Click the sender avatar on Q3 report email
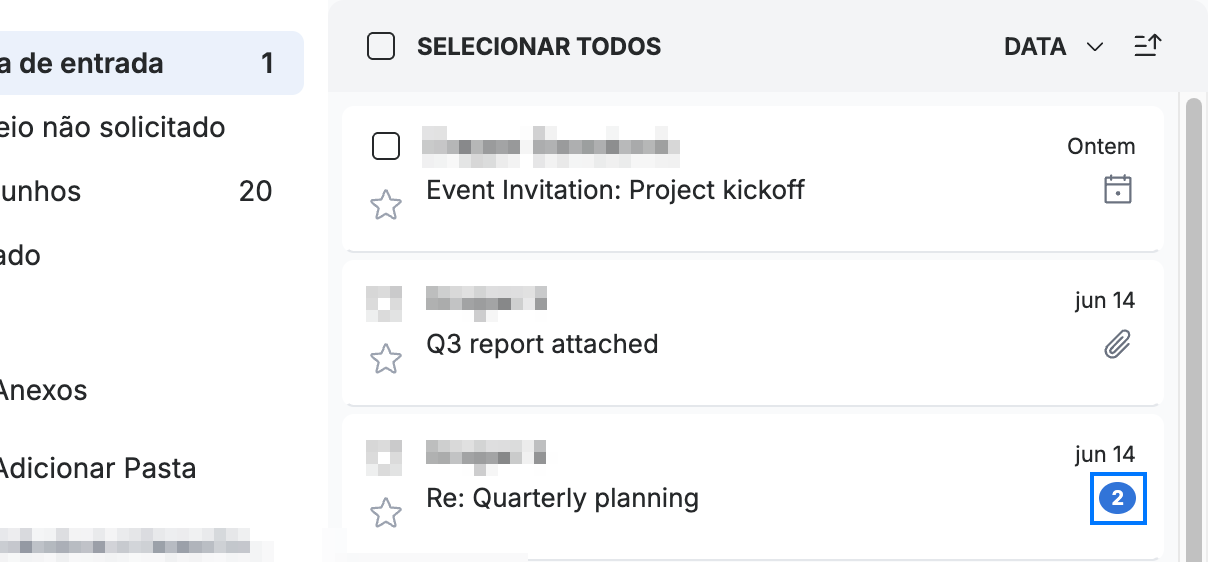Viewport: 1208px width, 562px height. (x=384, y=304)
